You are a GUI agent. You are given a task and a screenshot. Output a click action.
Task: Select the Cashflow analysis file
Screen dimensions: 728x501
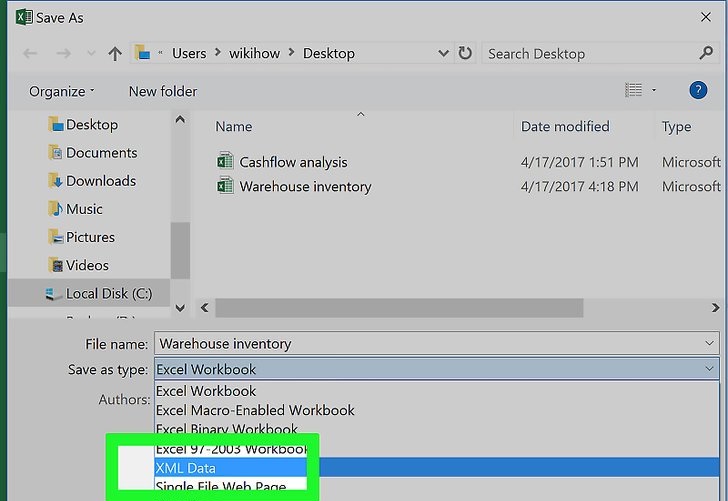(293, 162)
